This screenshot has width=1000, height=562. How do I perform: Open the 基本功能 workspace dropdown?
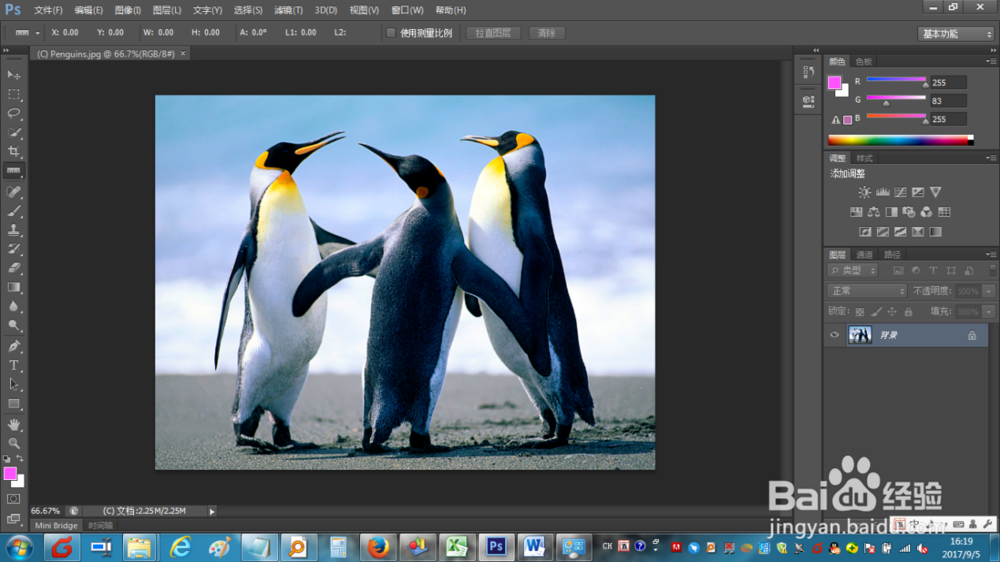point(956,33)
